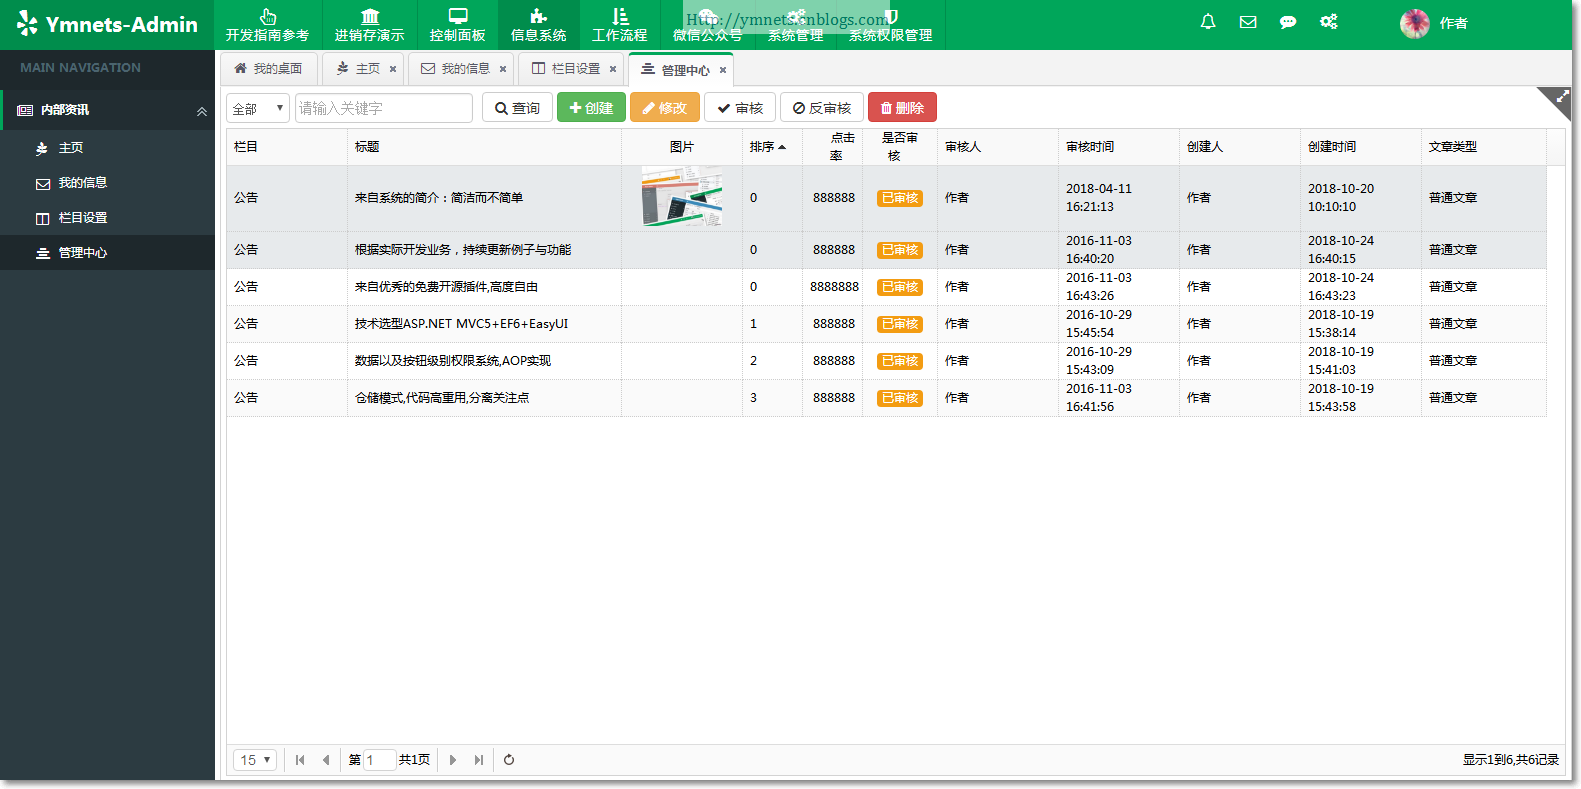Click the Ymnets-Admin logo
The image size is (1581, 789).
point(107,24)
